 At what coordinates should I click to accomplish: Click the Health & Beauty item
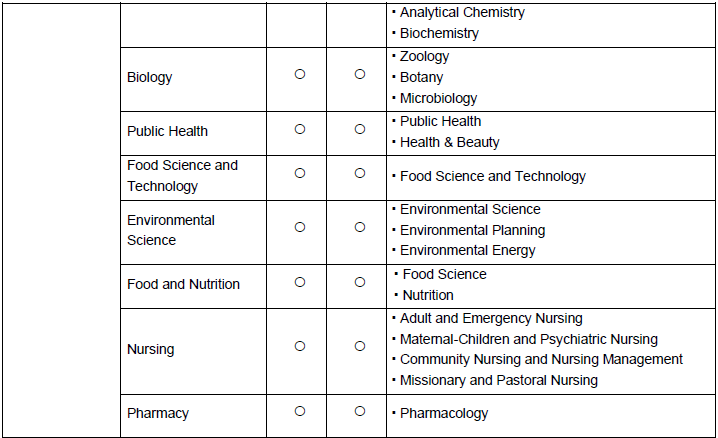click(x=449, y=142)
